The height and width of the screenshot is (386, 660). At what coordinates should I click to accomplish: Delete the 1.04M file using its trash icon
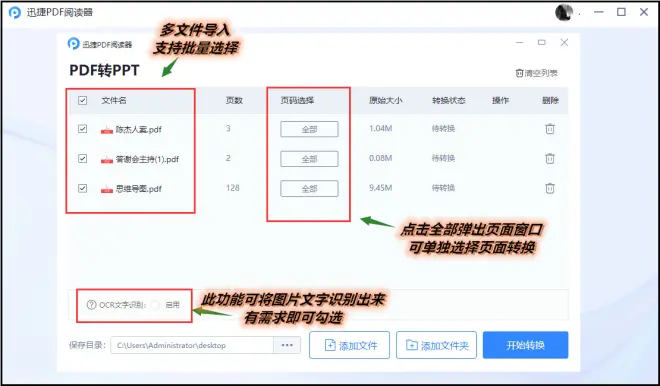pyautogui.click(x=550, y=129)
